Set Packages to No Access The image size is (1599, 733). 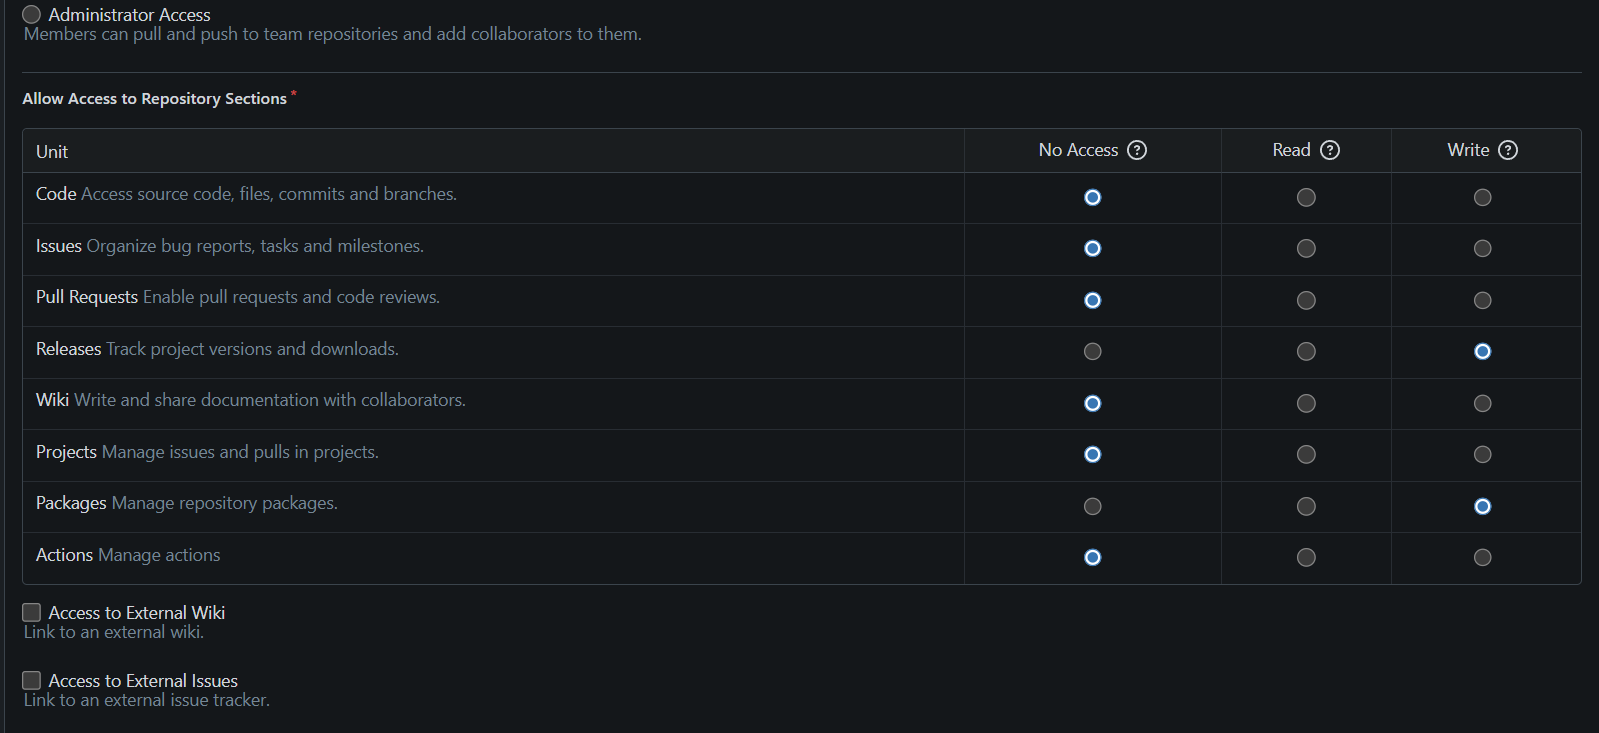[1092, 507]
